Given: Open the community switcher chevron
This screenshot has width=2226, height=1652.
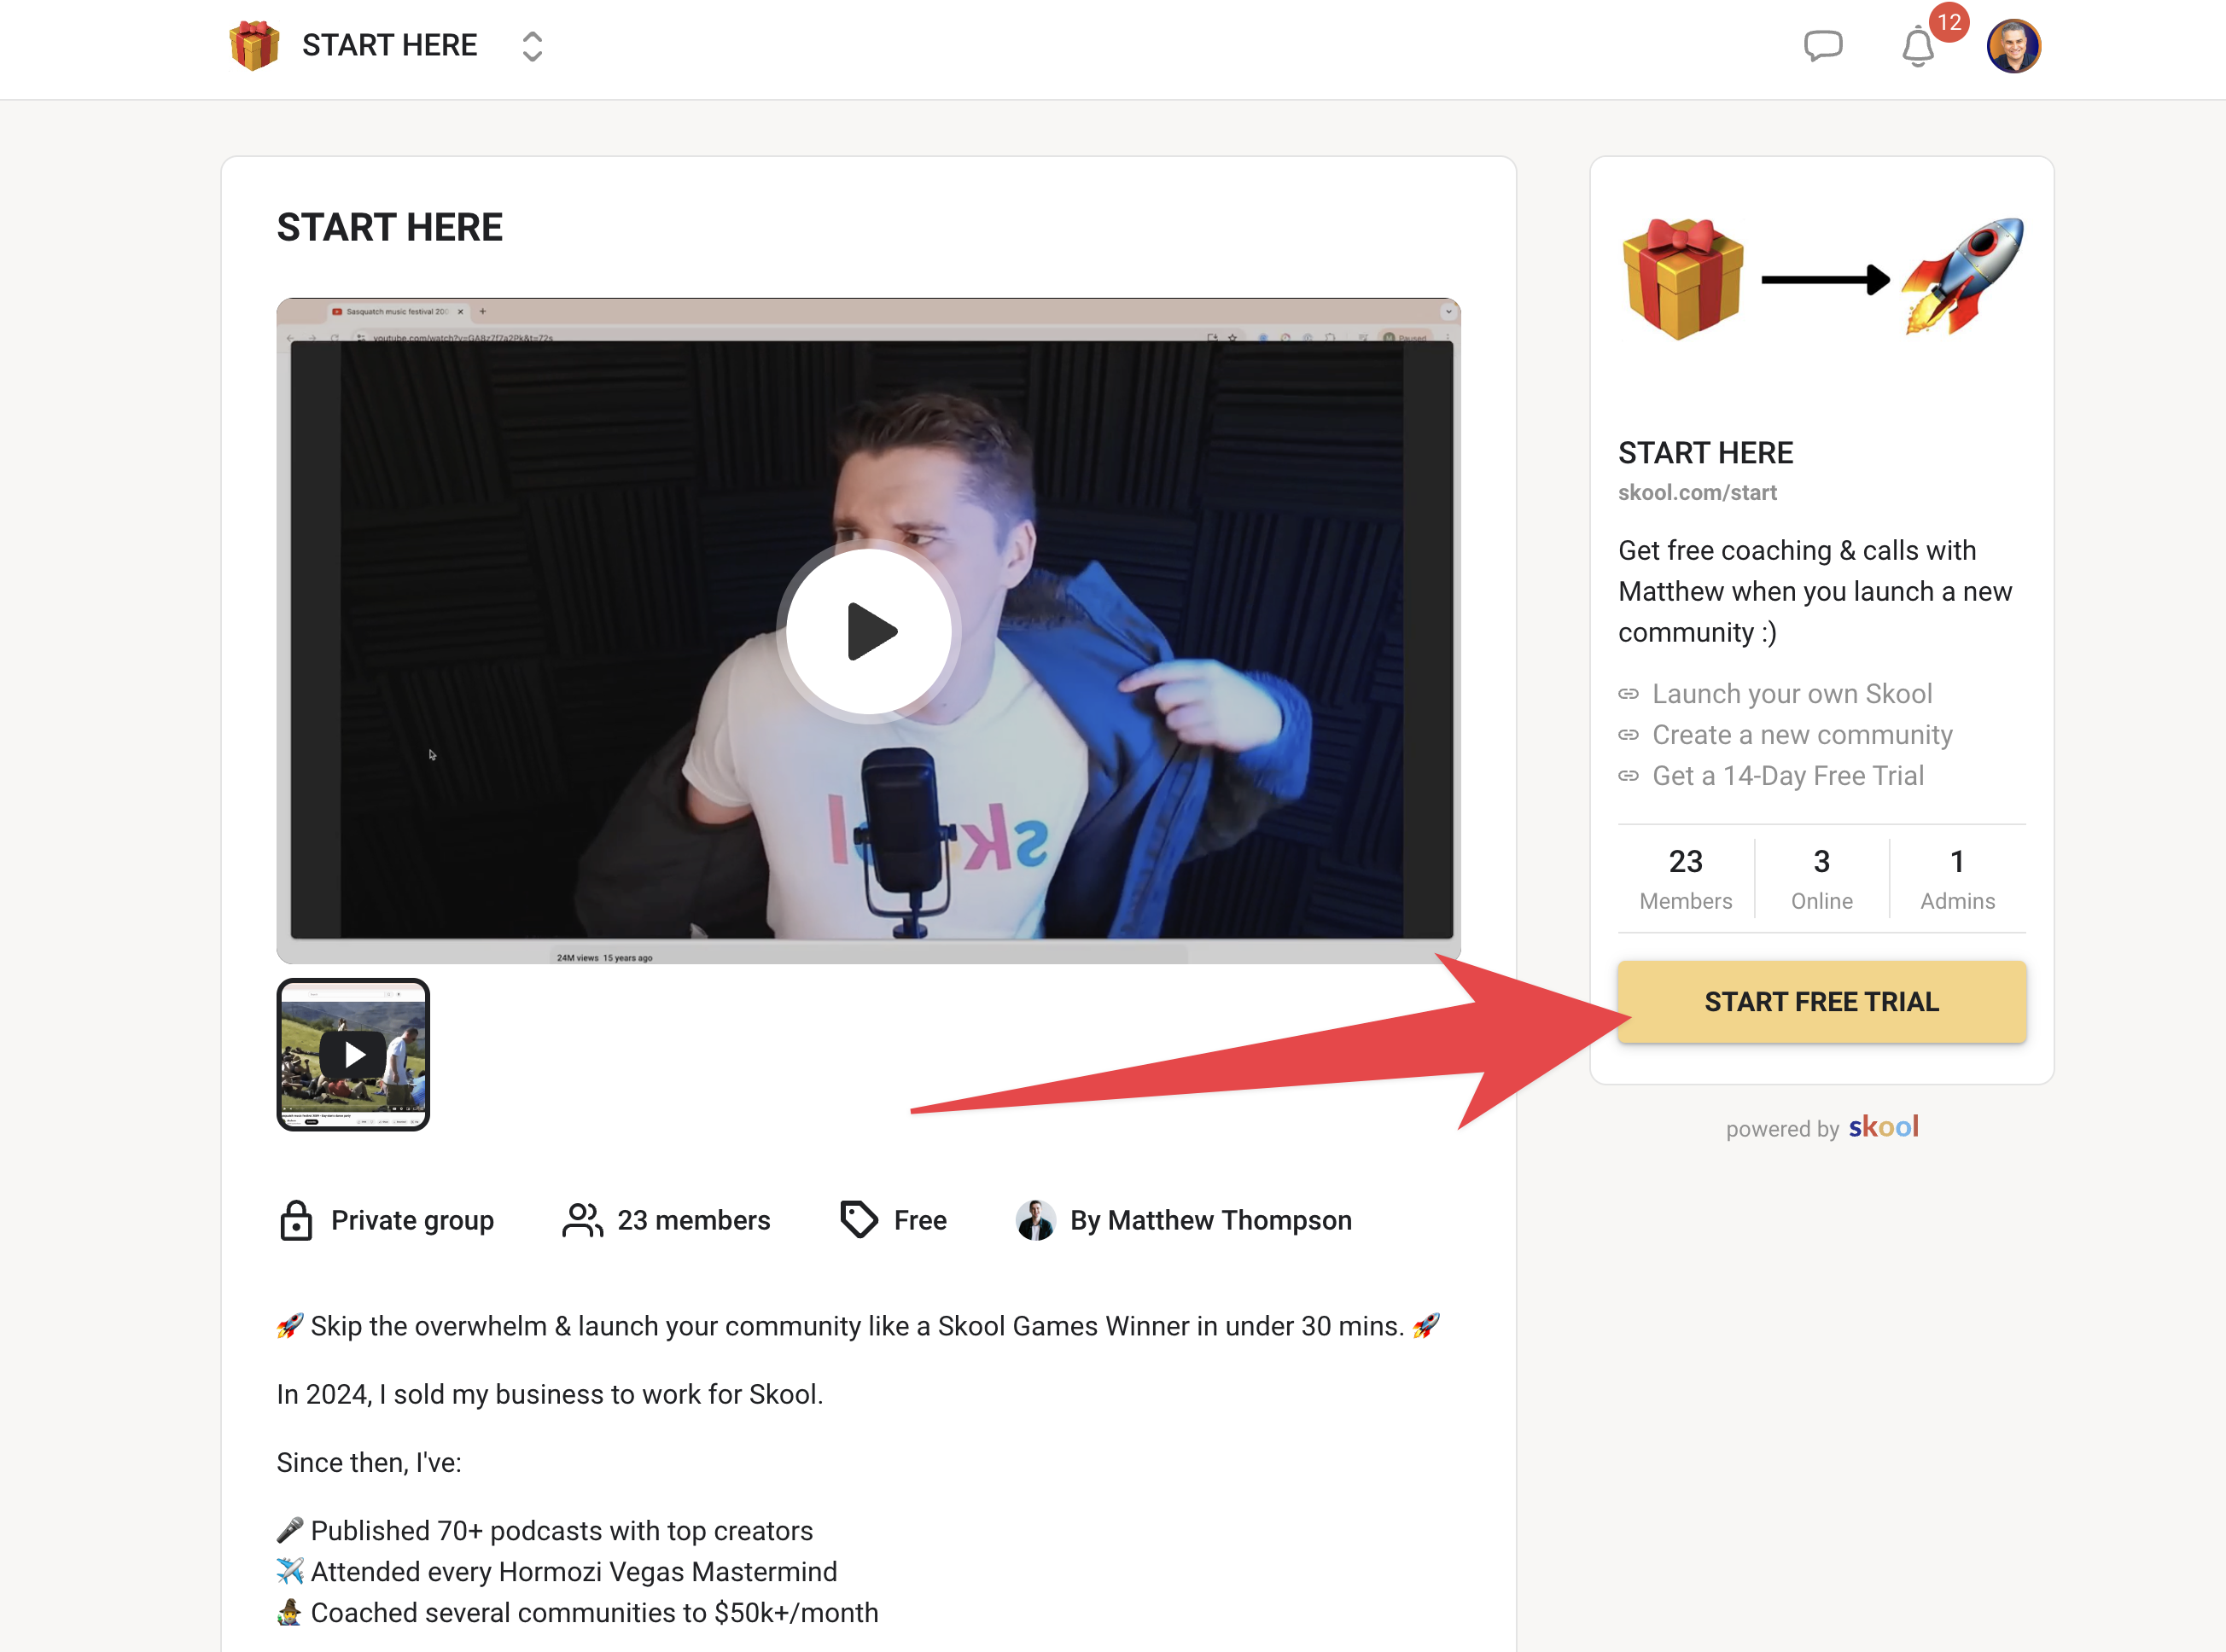Looking at the screenshot, I should coord(532,46).
